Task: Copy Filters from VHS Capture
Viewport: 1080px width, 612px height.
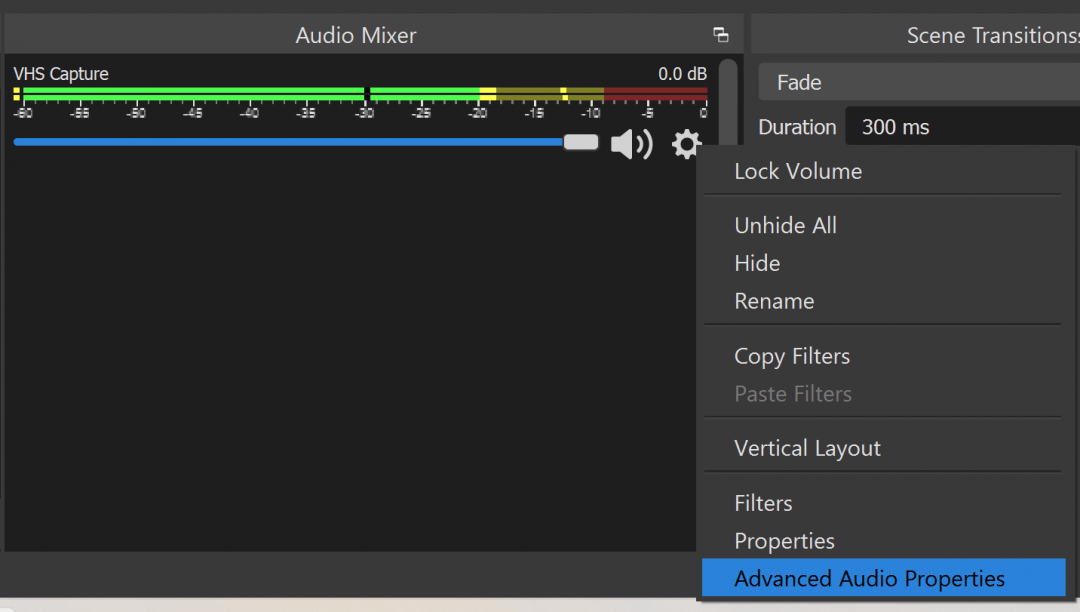Action: click(792, 355)
